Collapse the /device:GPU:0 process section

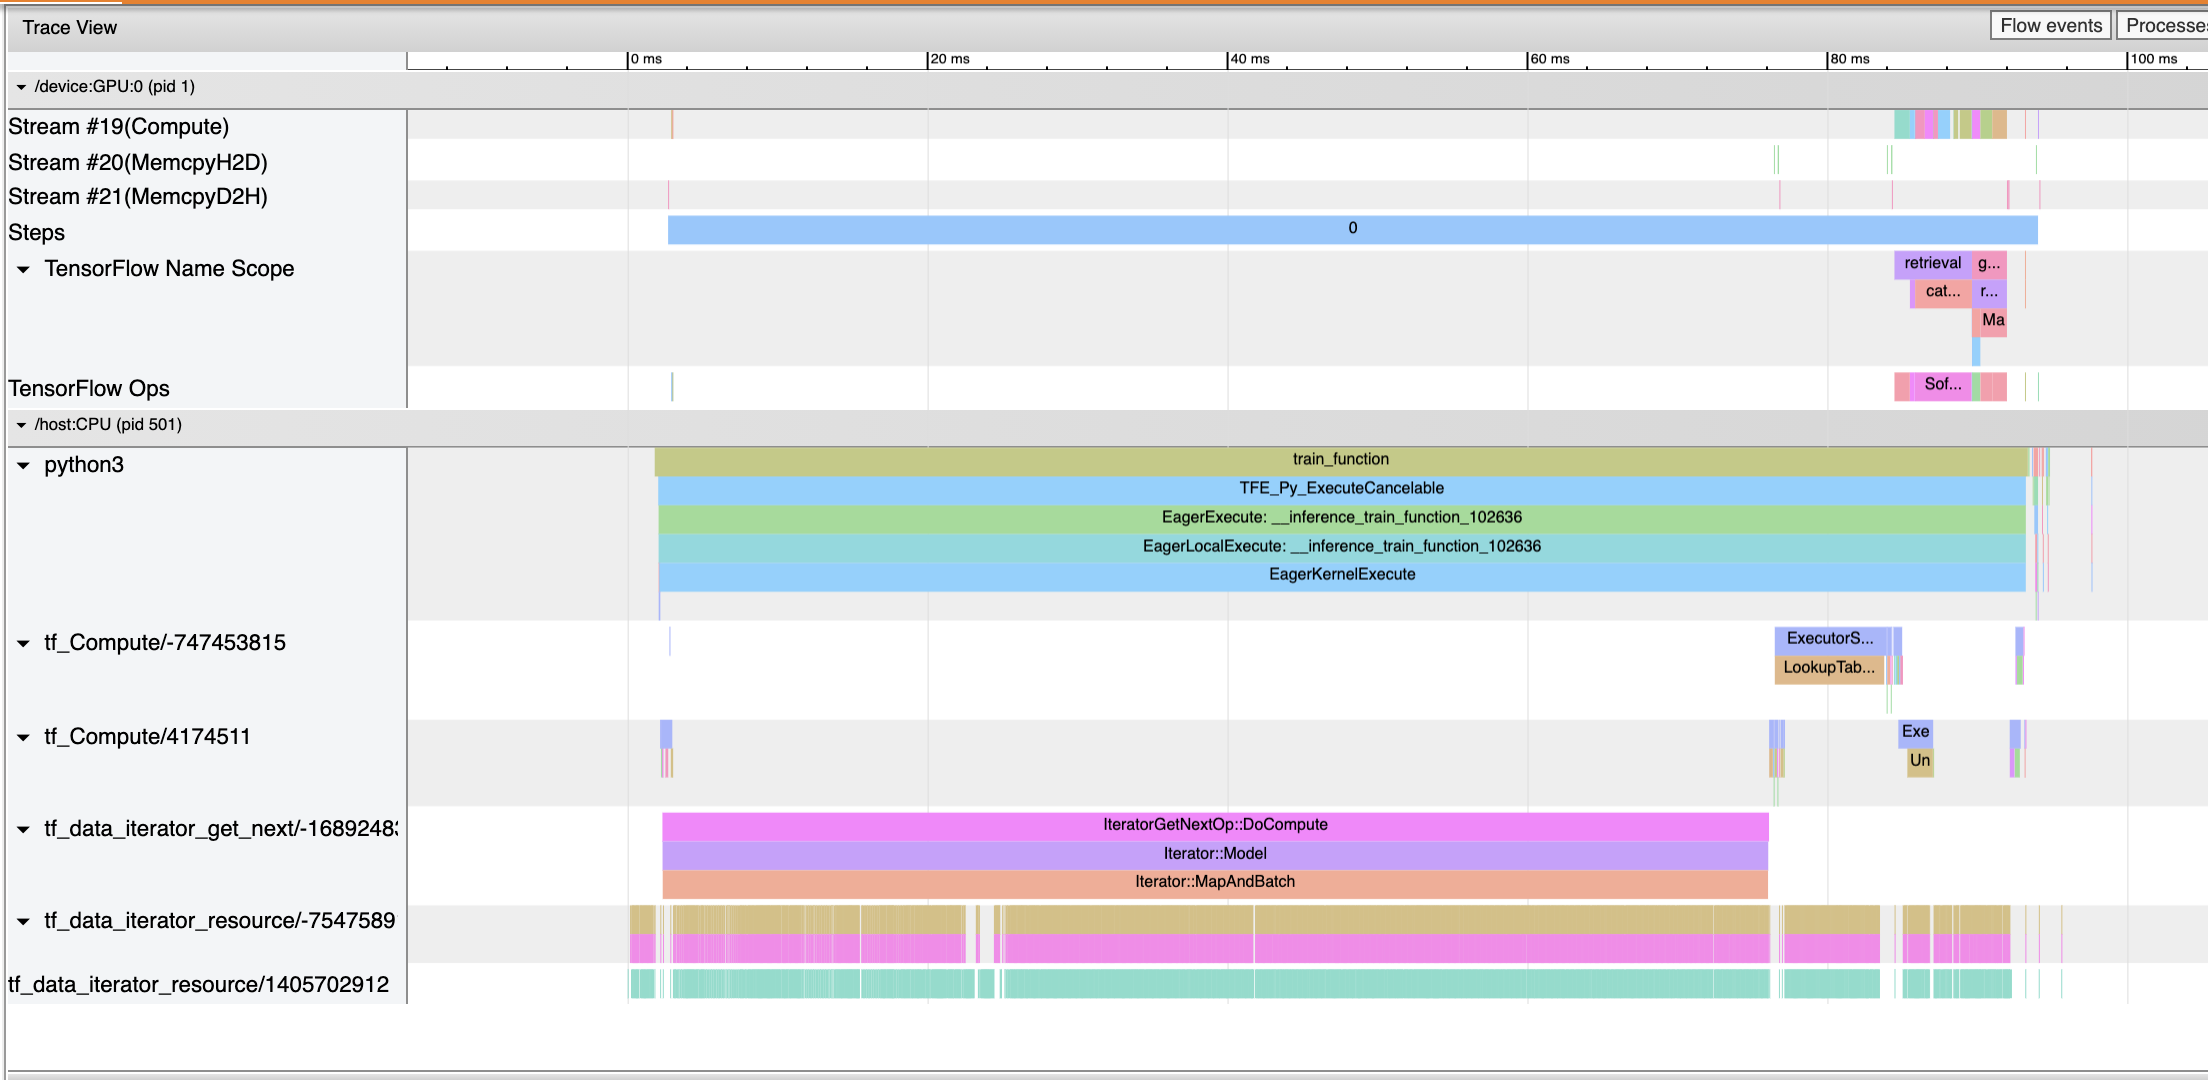(21, 87)
